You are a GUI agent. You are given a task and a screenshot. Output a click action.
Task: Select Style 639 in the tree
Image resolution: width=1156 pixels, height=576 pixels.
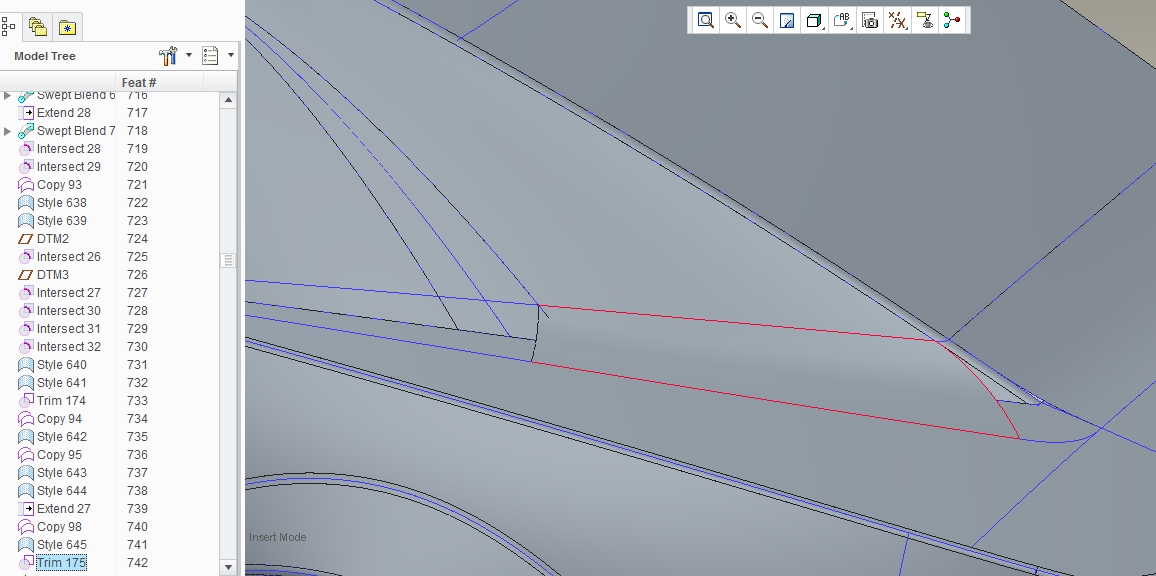pyautogui.click(x=61, y=221)
